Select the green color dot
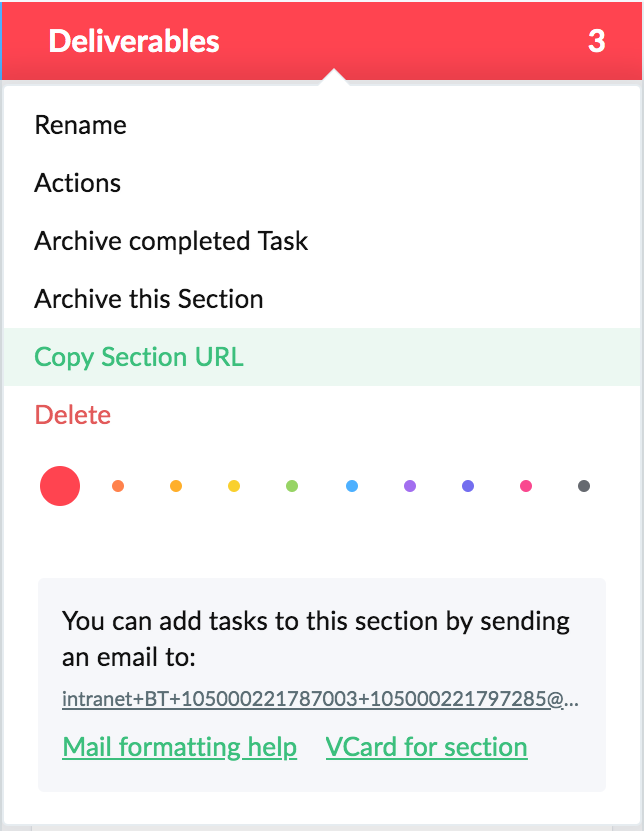Viewport: 644px width, 832px height. click(x=292, y=486)
